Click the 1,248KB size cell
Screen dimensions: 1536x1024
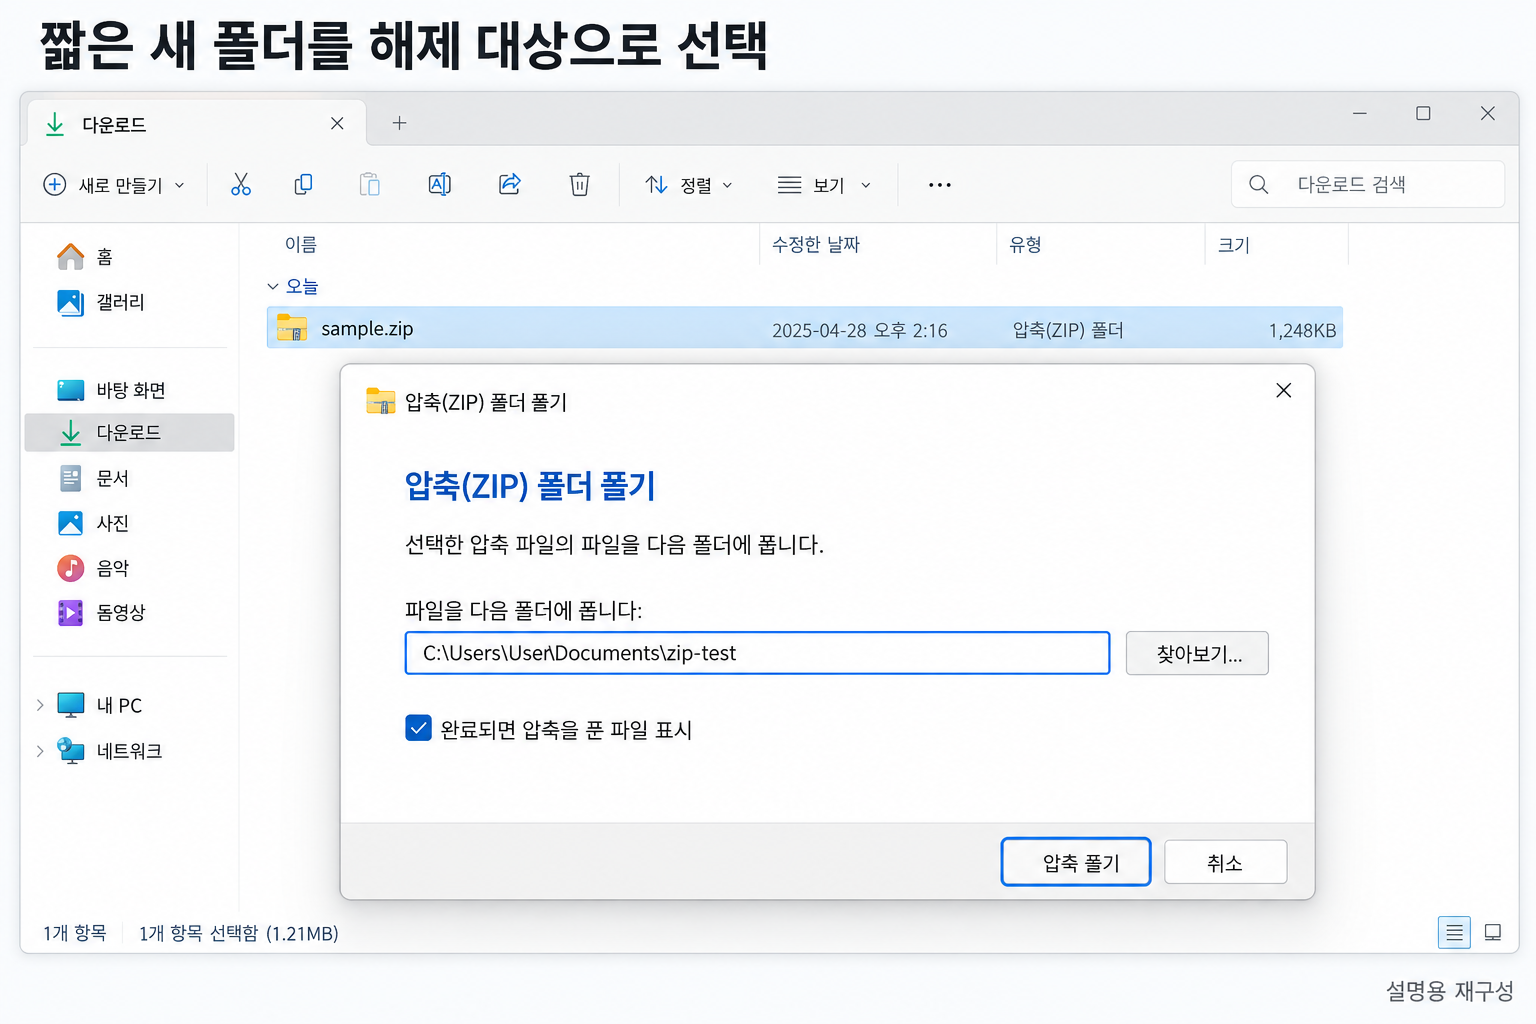click(x=1302, y=330)
